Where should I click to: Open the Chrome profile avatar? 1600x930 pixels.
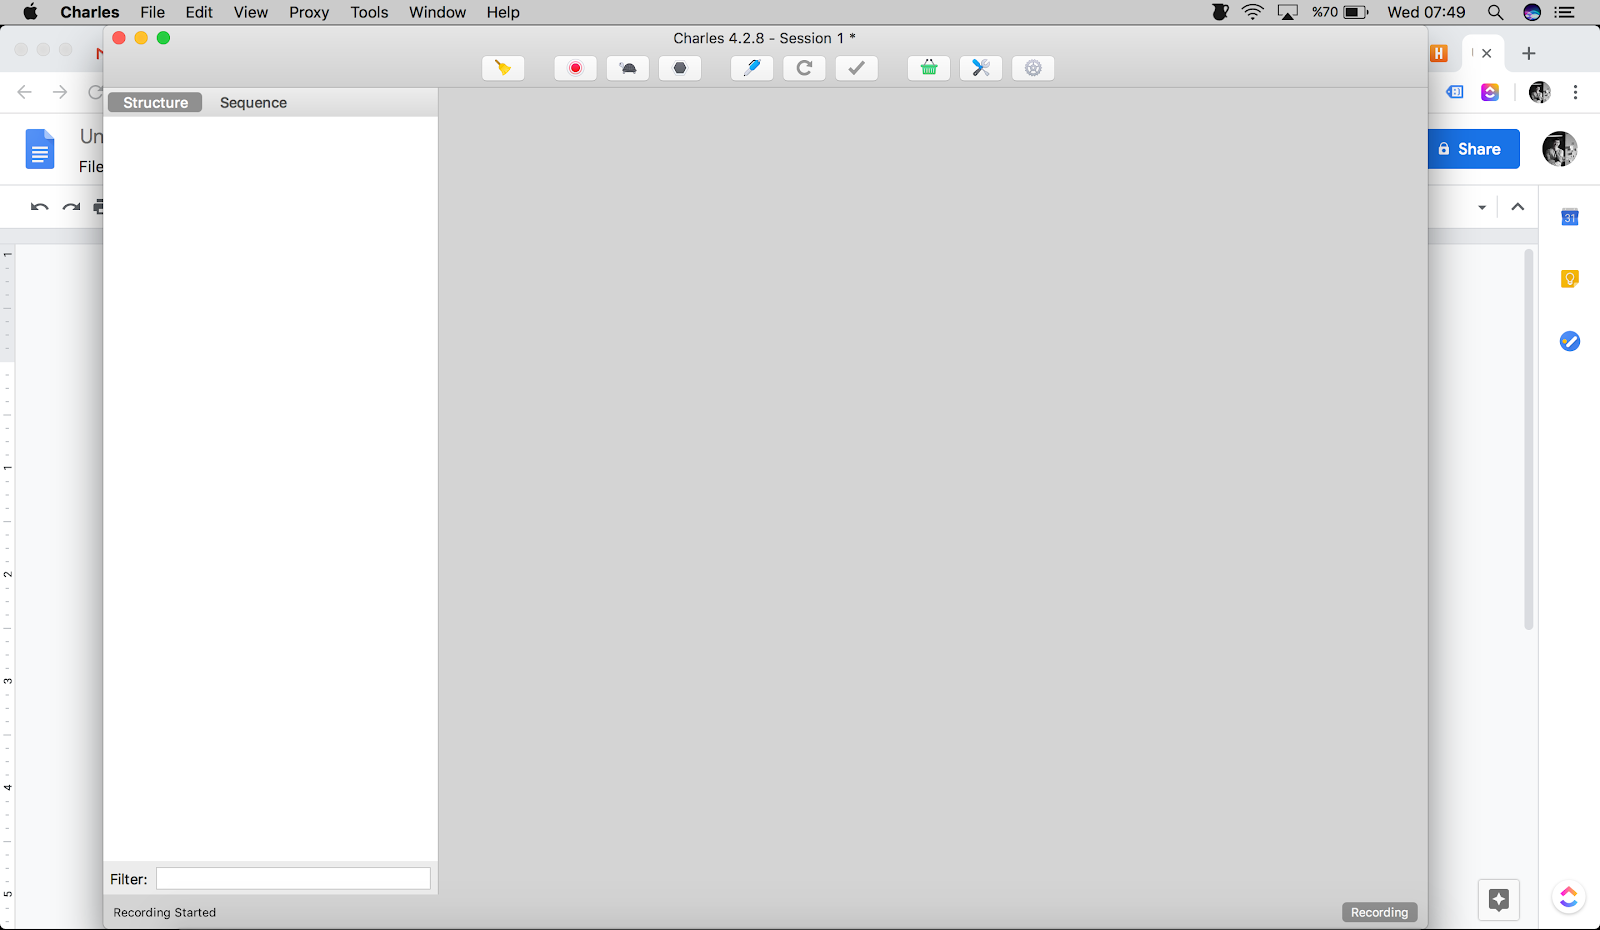click(1539, 92)
